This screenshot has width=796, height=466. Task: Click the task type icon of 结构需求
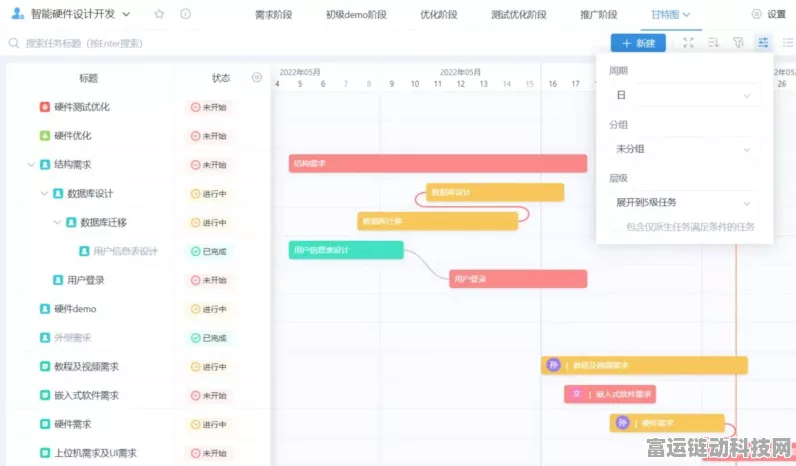point(45,164)
